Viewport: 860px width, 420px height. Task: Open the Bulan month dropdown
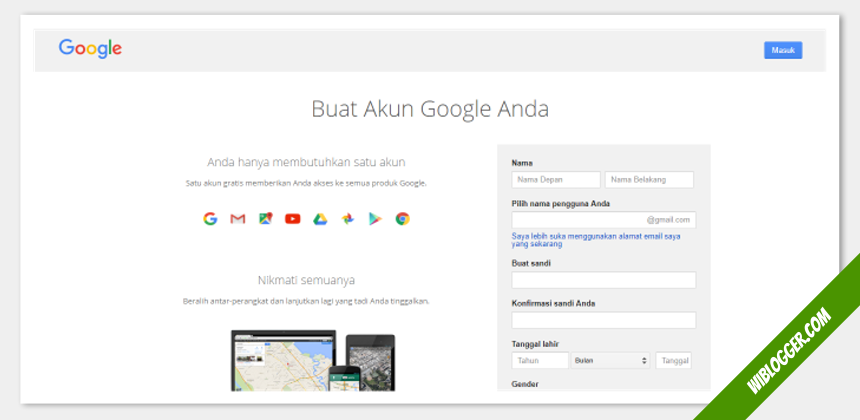(x=610, y=361)
